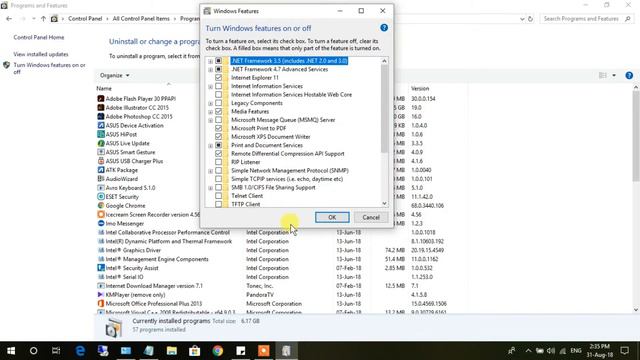Enable Simple TCPIP services checkbox
This screenshot has width=640, height=360.
tap(218, 179)
